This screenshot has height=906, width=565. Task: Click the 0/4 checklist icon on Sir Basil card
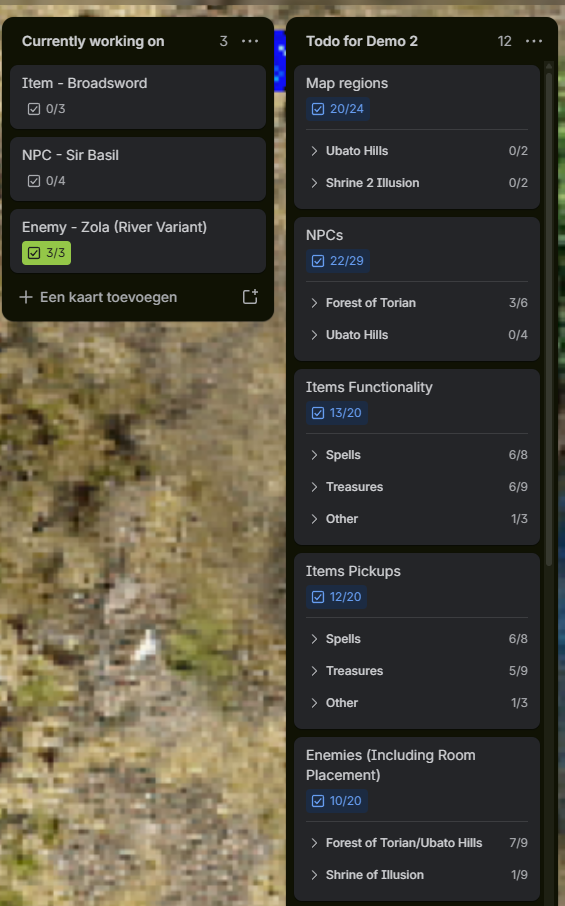[x=34, y=181]
